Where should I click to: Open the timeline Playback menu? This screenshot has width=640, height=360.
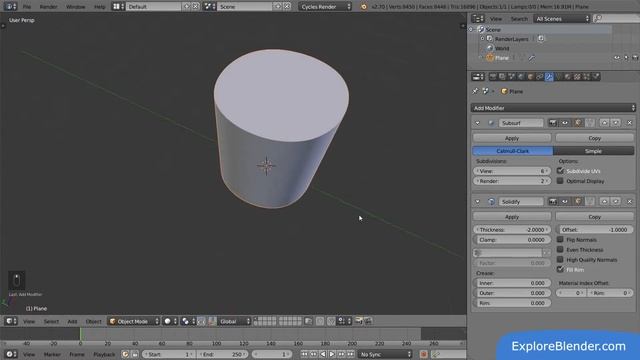[x=104, y=354]
